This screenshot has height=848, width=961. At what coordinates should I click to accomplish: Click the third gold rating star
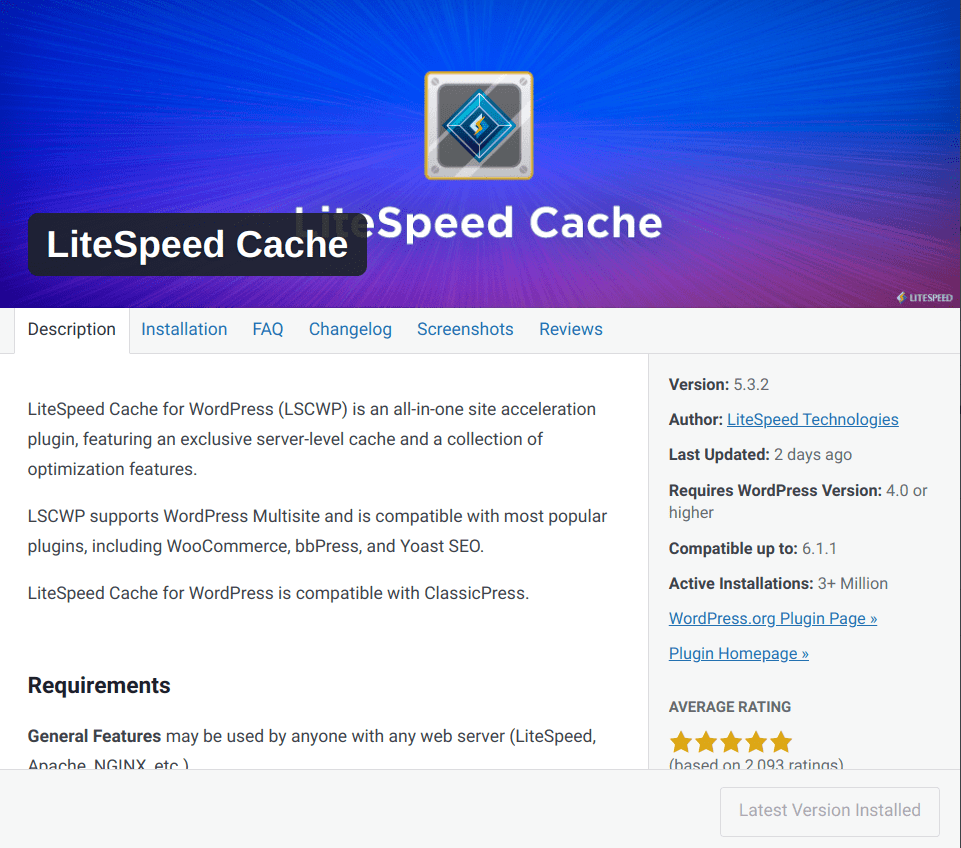731,741
